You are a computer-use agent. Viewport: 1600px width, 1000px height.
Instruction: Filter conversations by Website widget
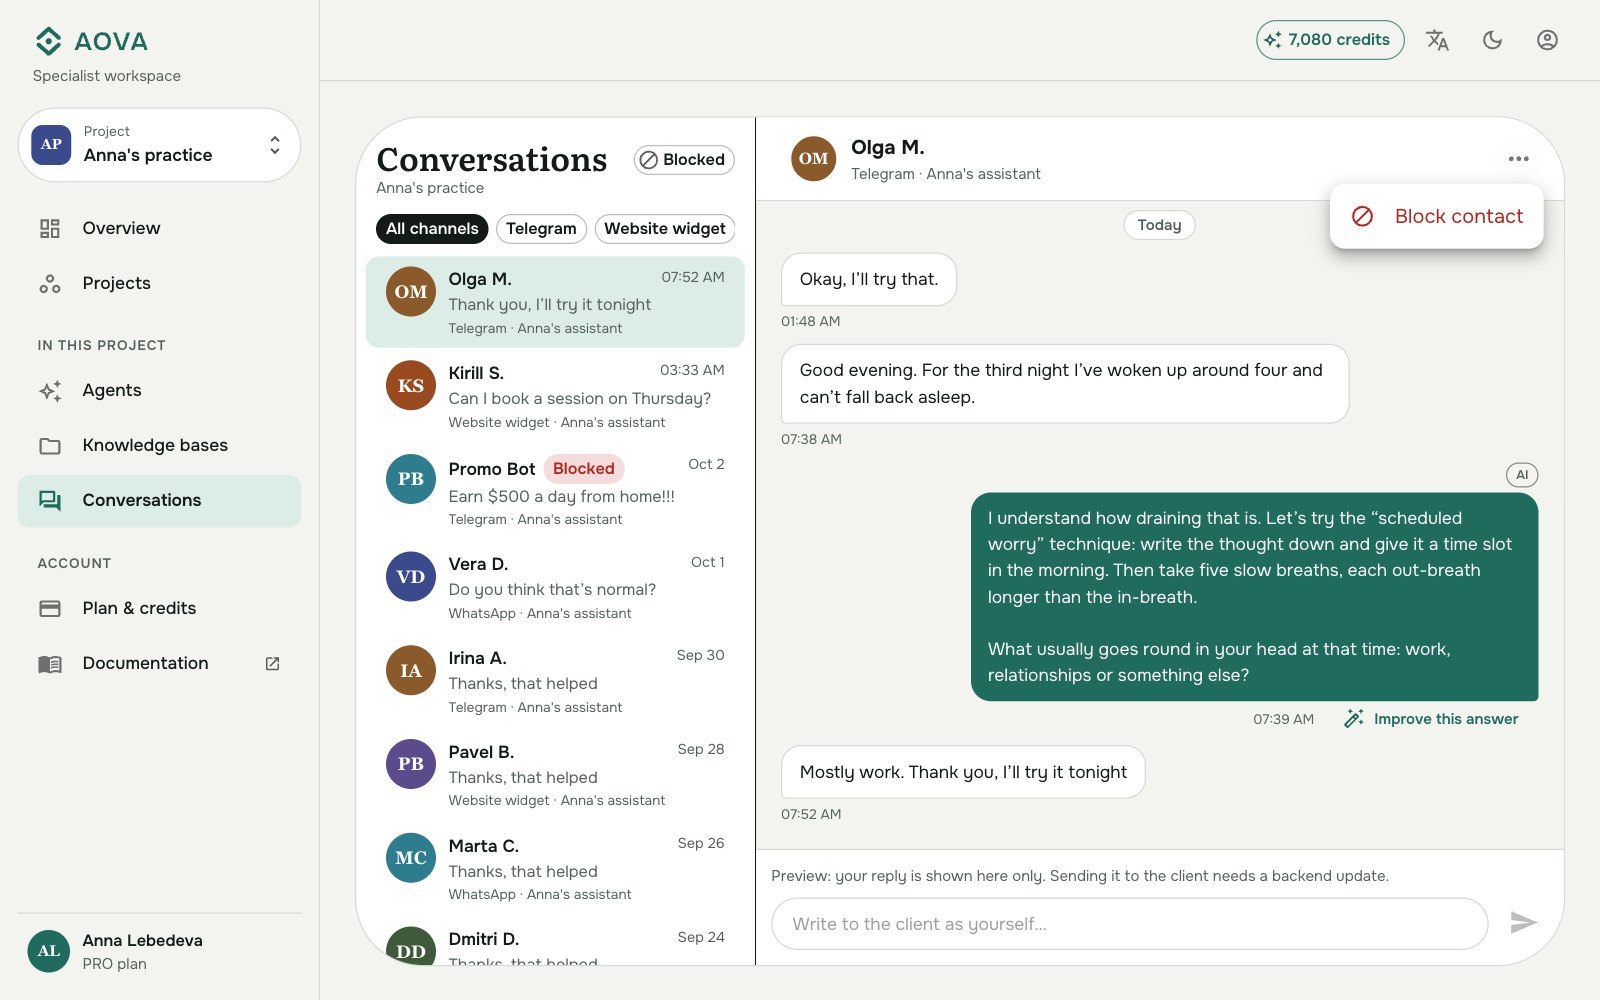click(665, 229)
